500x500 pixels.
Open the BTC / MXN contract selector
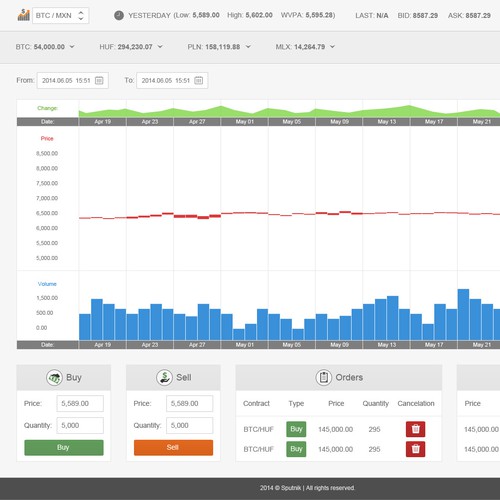pyautogui.click(x=61, y=15)
